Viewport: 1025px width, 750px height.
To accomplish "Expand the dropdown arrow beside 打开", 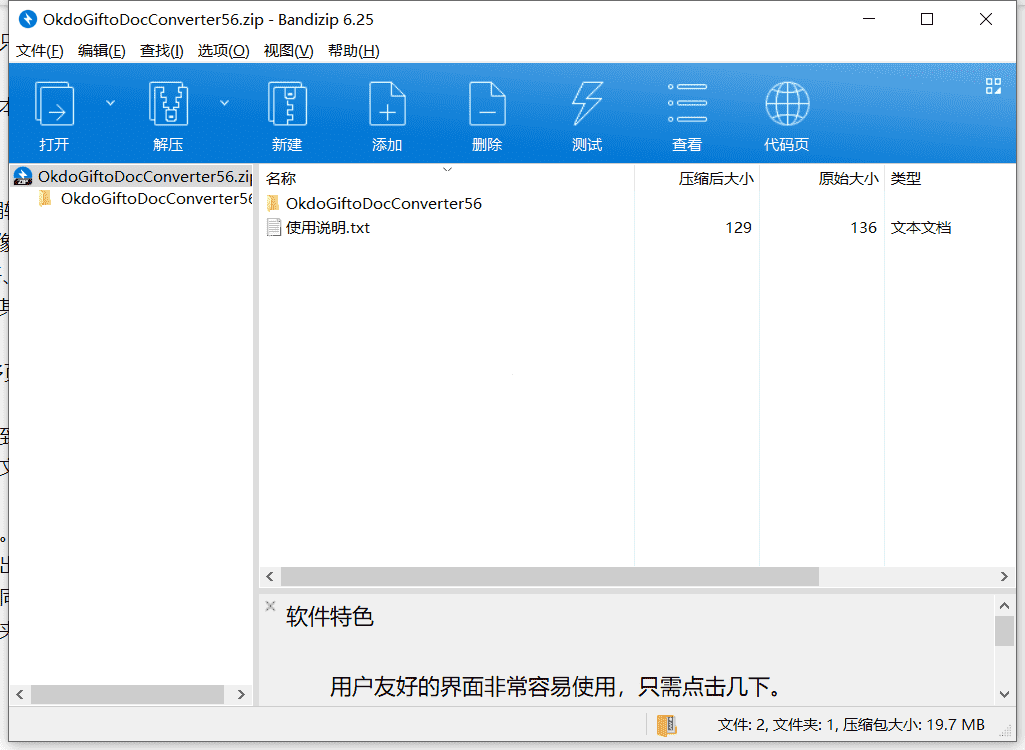I will click(x=110, y=103).
